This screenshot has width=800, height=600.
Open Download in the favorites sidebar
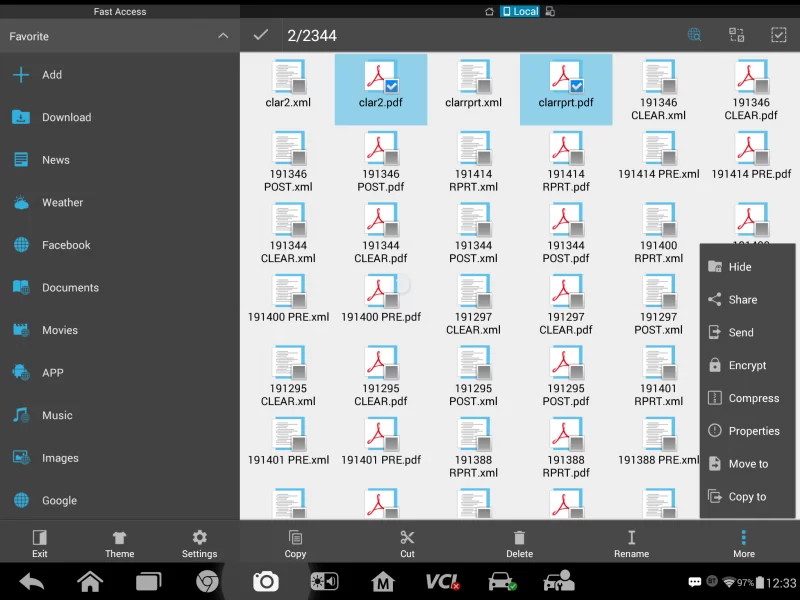point(66,117)
